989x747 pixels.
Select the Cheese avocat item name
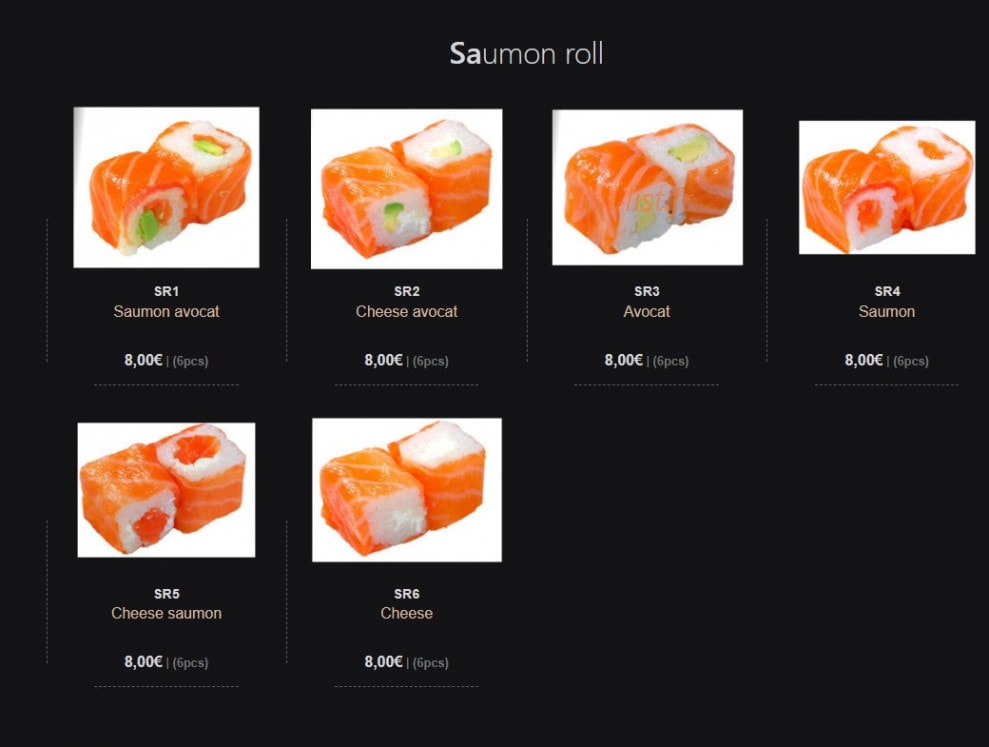(x=407, y=312)
